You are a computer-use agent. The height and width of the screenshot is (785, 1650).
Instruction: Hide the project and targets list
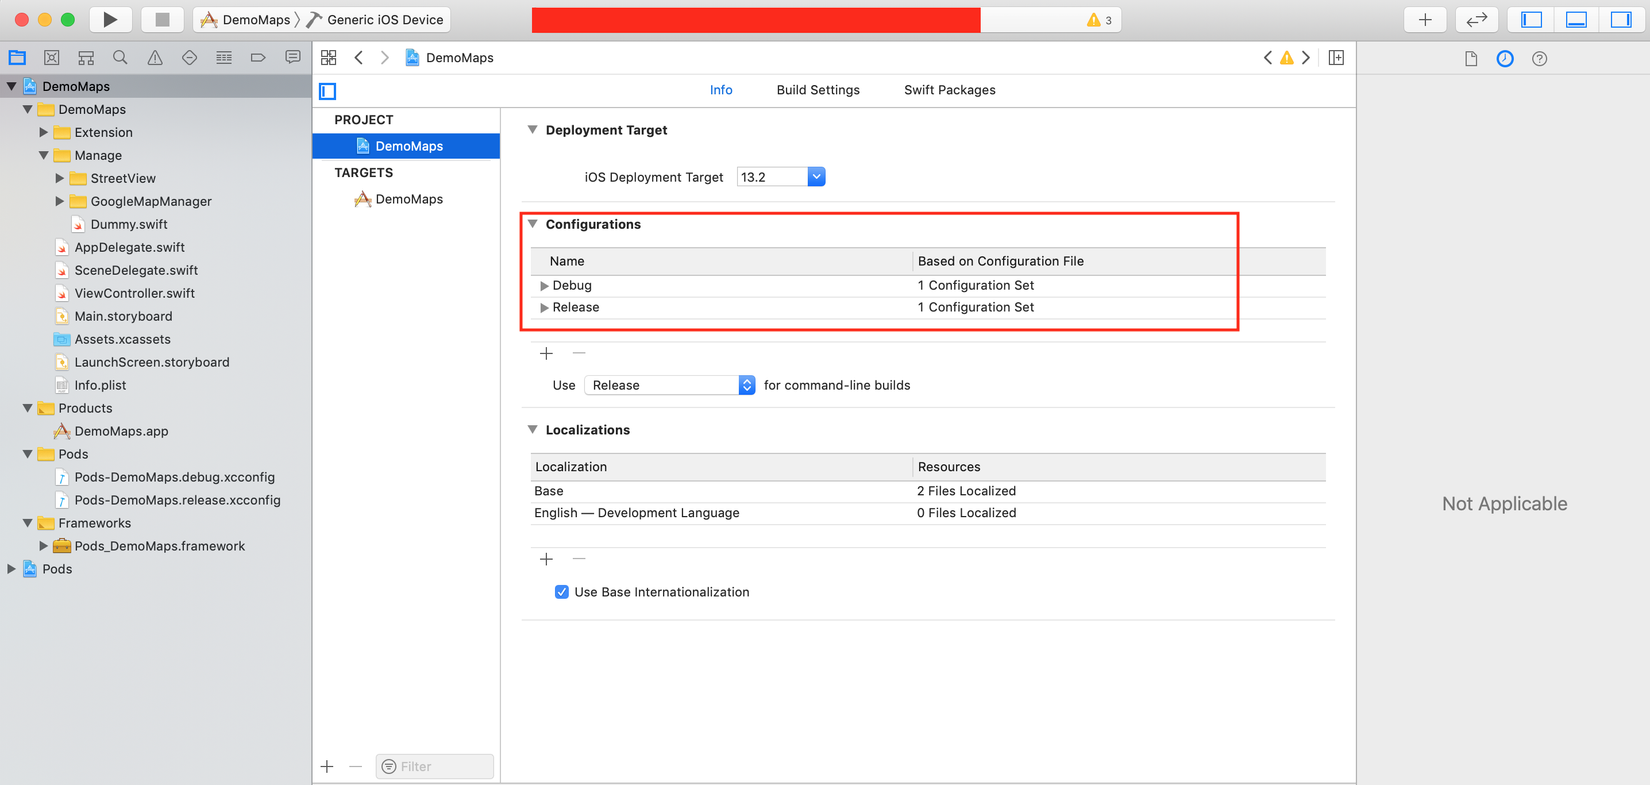pyautogui.click(x=328, y=91)
